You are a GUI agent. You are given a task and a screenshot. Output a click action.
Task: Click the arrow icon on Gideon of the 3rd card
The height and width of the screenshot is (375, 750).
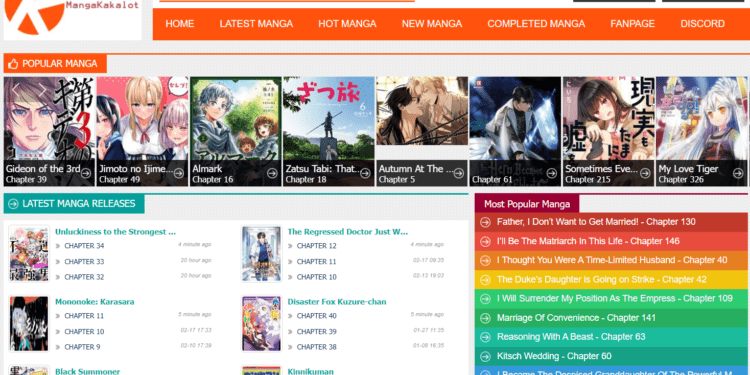86,173
